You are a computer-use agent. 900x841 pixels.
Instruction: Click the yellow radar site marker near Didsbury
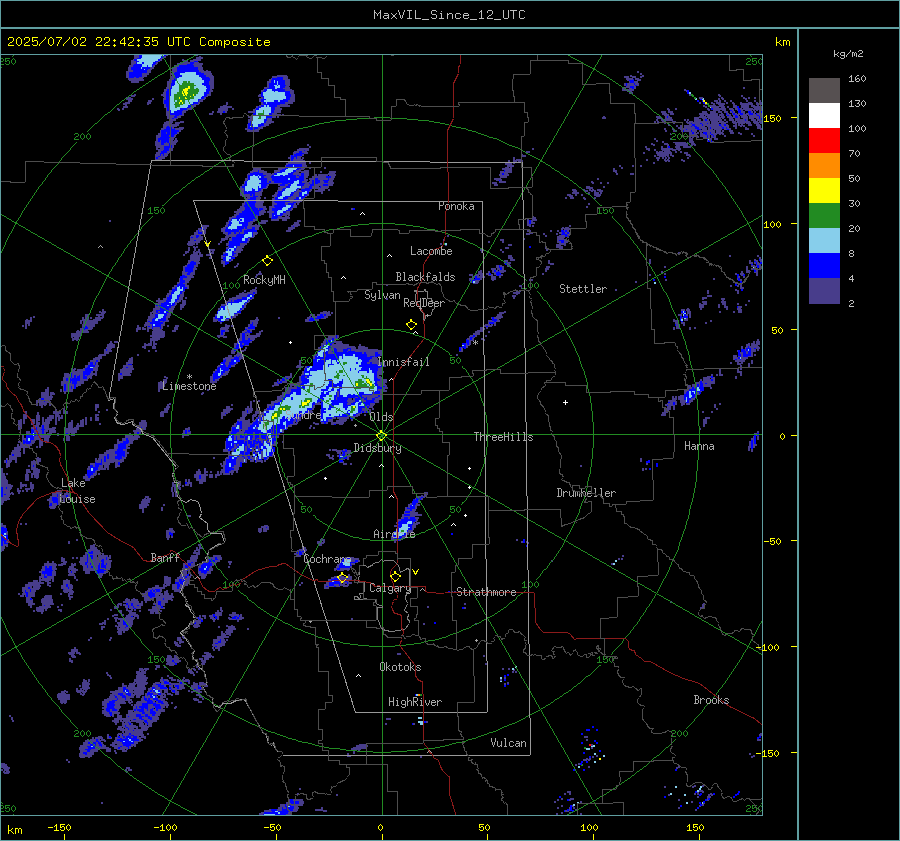tap(382, 436)
